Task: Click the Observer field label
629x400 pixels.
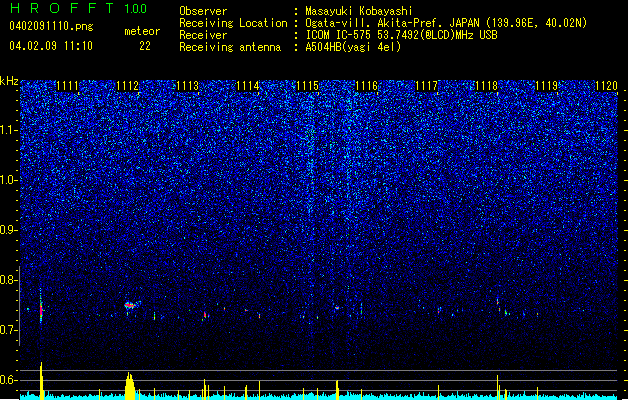Action: 203,11
